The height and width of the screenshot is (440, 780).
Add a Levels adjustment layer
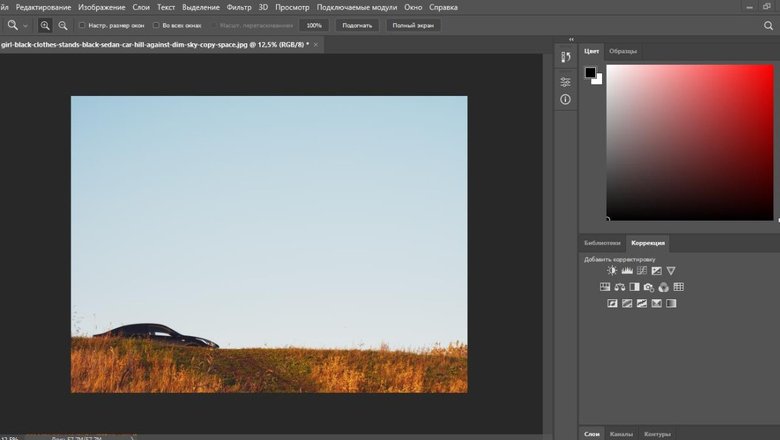(x=627, y=270)
